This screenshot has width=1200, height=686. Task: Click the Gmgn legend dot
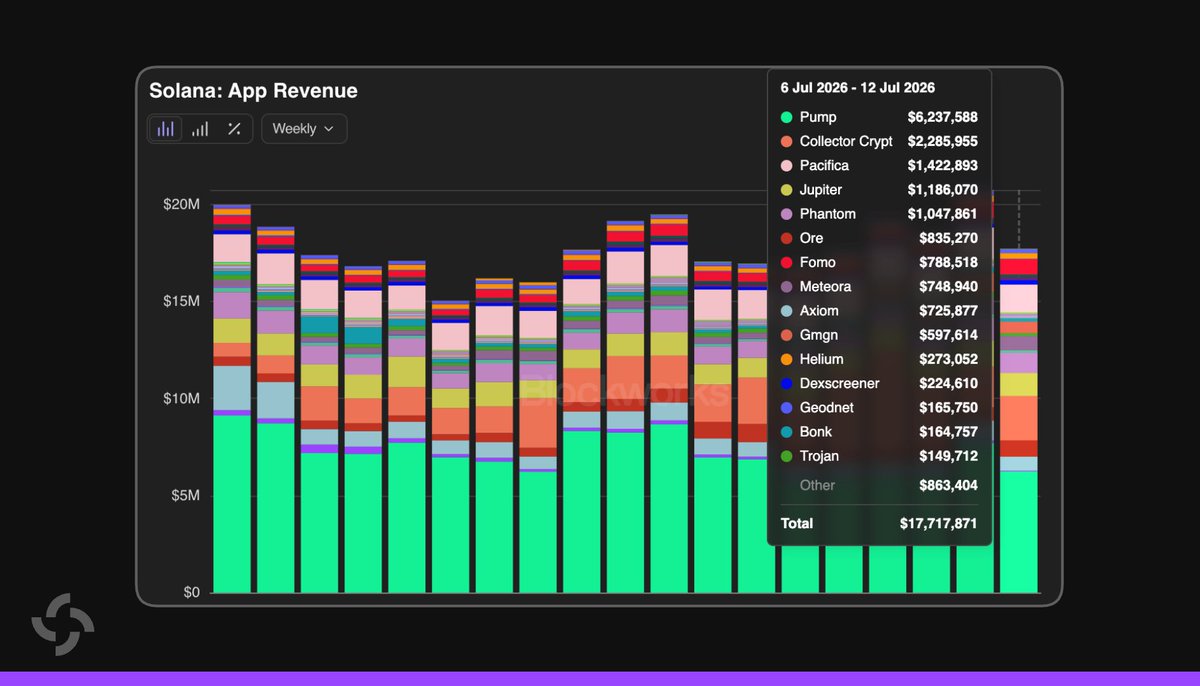click(x=786, y=335)
